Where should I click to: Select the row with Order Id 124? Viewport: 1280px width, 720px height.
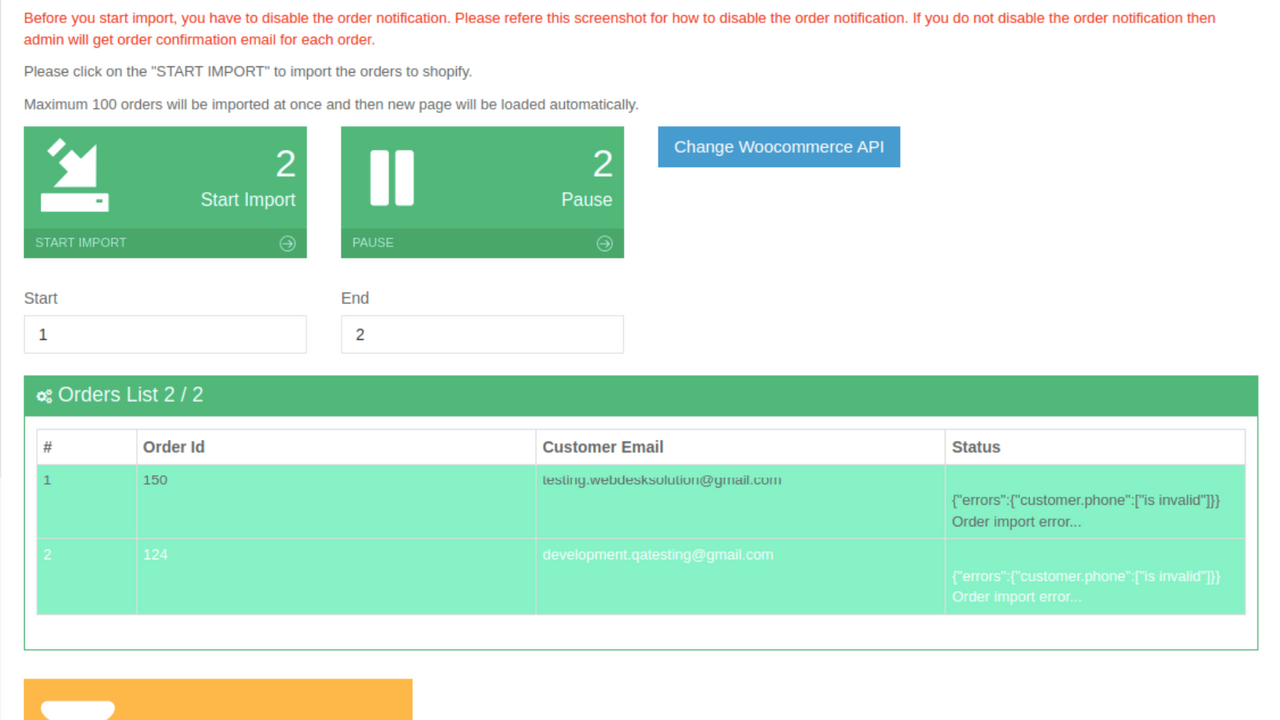pos(337,576)
